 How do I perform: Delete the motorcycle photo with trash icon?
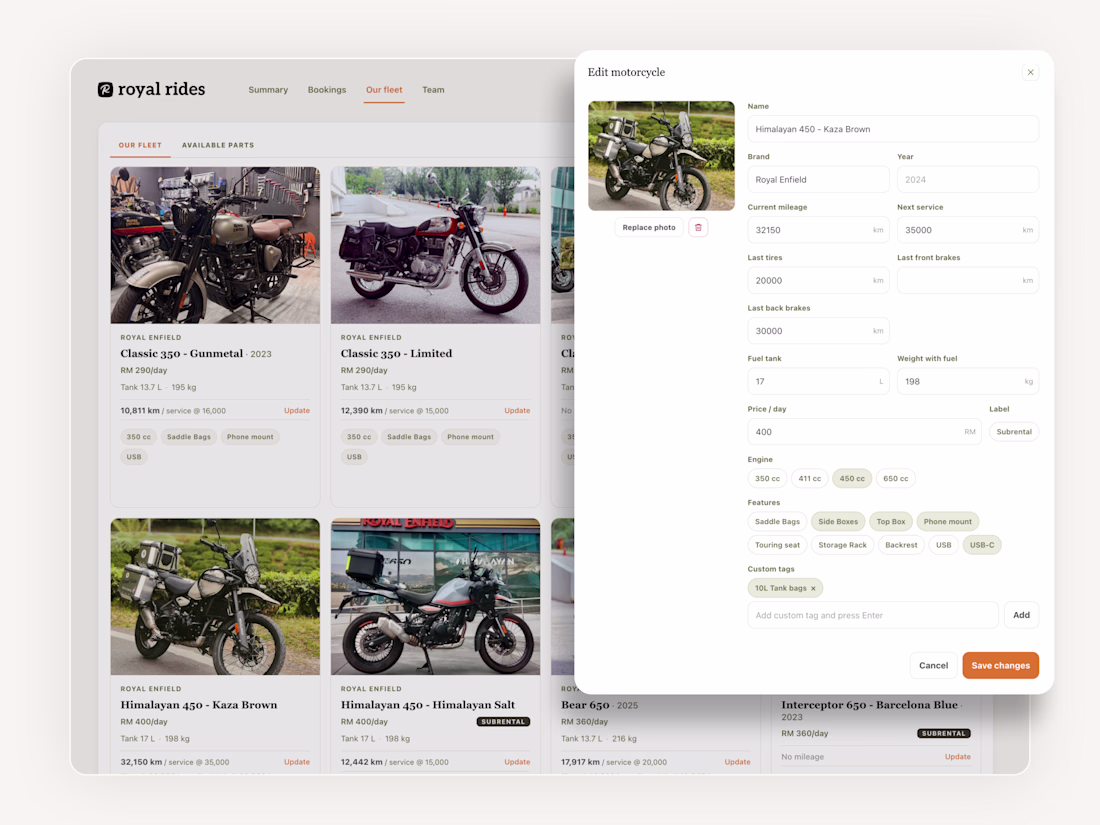(x=698, y=227)
